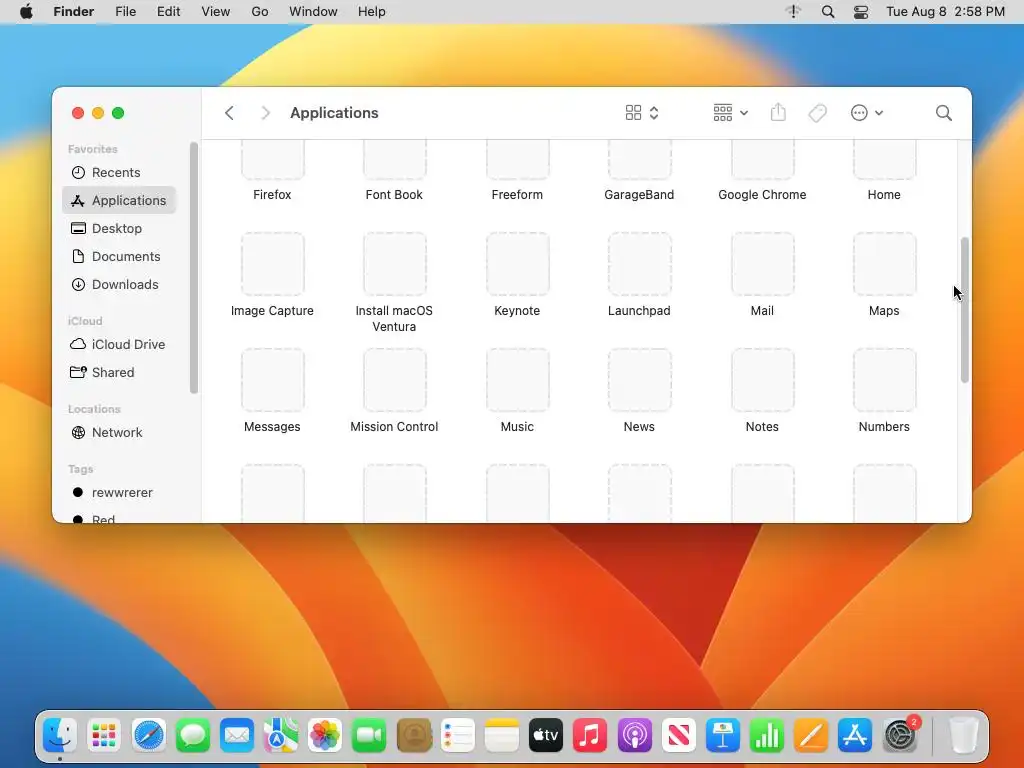Image resolution: width=1024 pixels, height=768 pixels.
Task: Select Downloads in the sidebar
Action: (x=119, y=285)
